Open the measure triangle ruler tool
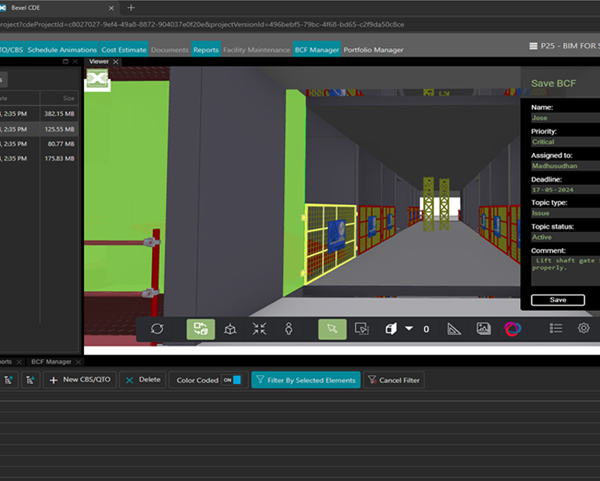600x481 pixels. tap(454, 328)
